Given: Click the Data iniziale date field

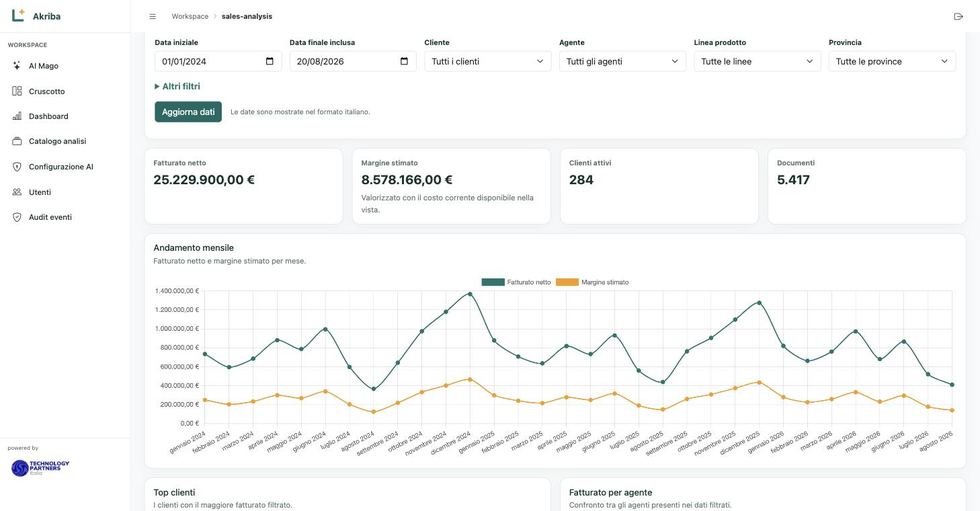Looking at the screenshot, I should (218, 61).
